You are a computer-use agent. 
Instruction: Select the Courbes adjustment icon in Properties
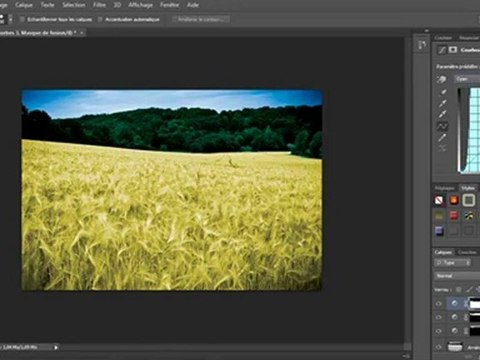pyautogui.click(x=442, y=50)
